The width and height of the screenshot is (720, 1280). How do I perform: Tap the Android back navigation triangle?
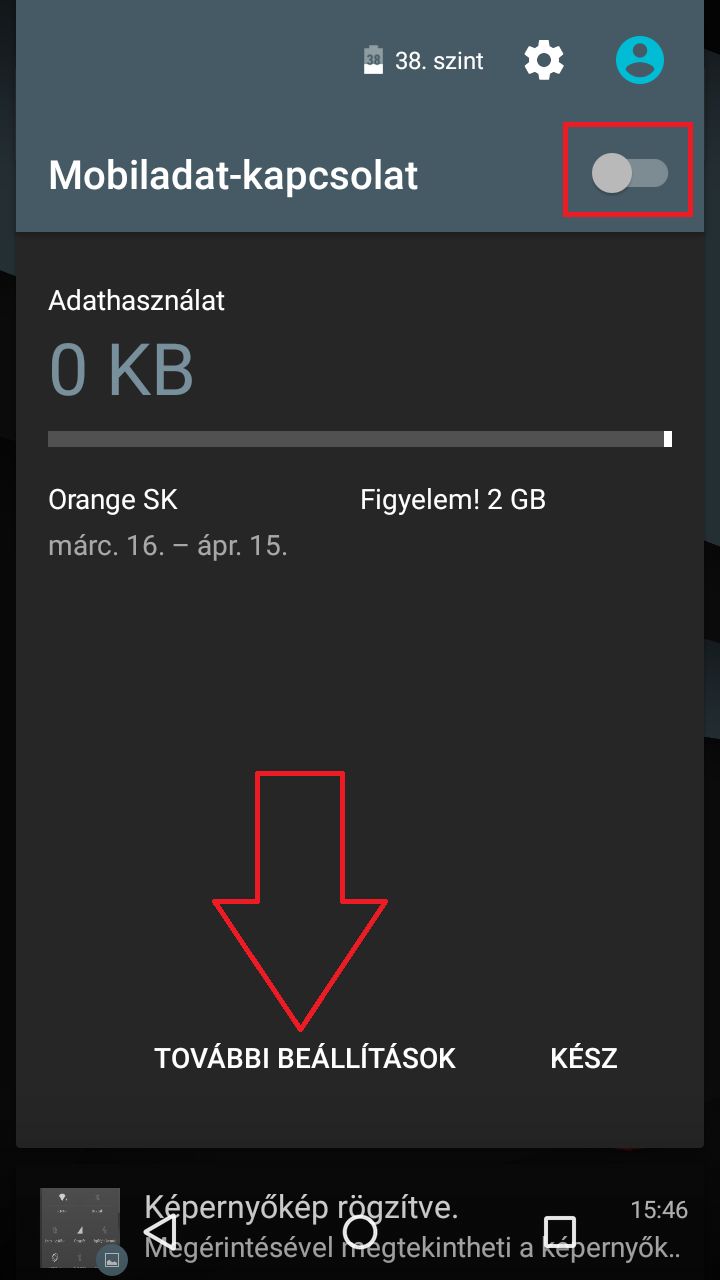coord(160,1230)
